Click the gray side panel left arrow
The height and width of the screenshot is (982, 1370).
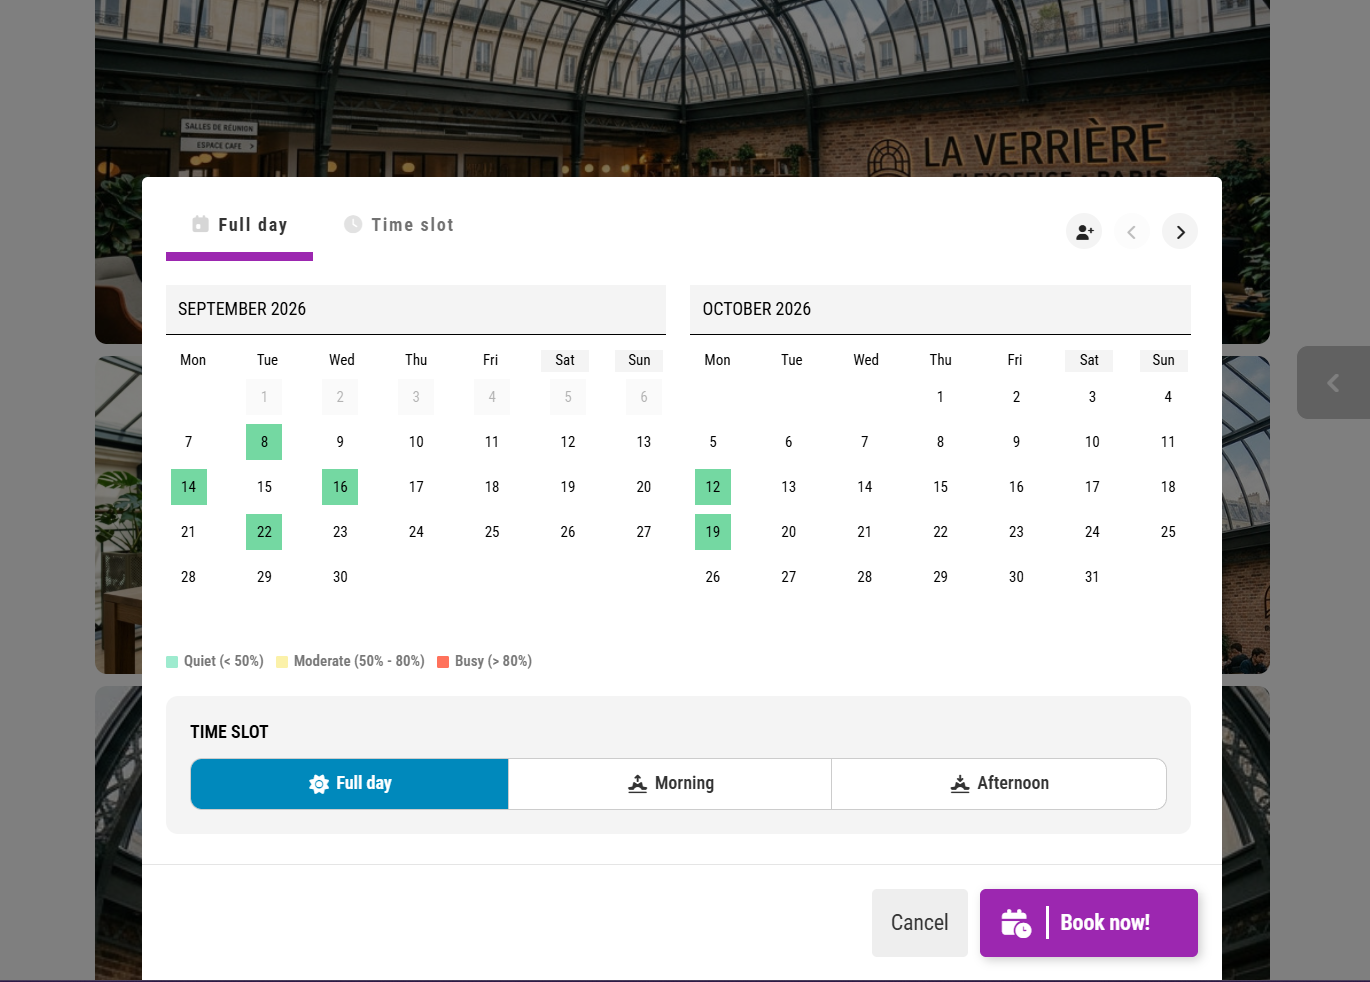pyautogui.click(x=1333, y=382)
